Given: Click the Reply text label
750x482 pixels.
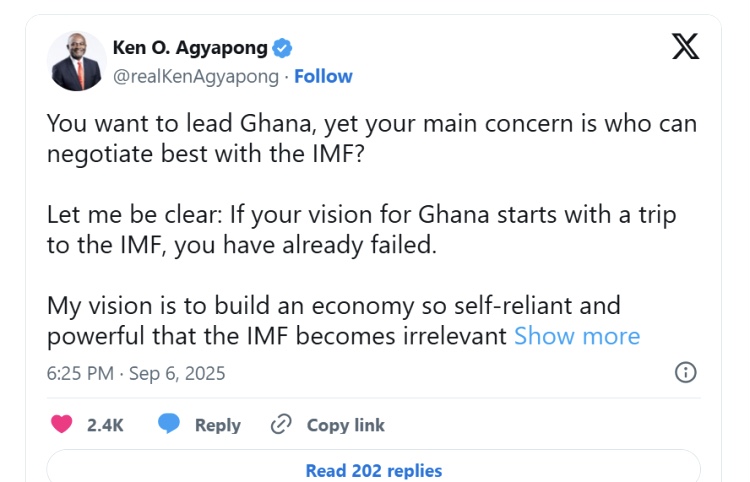Looking at the screenshot, I should click(217, 425).
